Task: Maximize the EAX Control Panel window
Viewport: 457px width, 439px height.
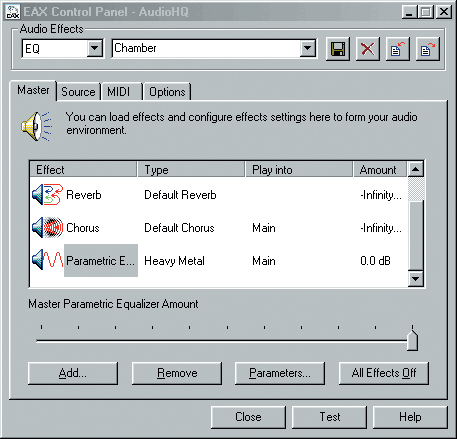Action: click(425, 12)
